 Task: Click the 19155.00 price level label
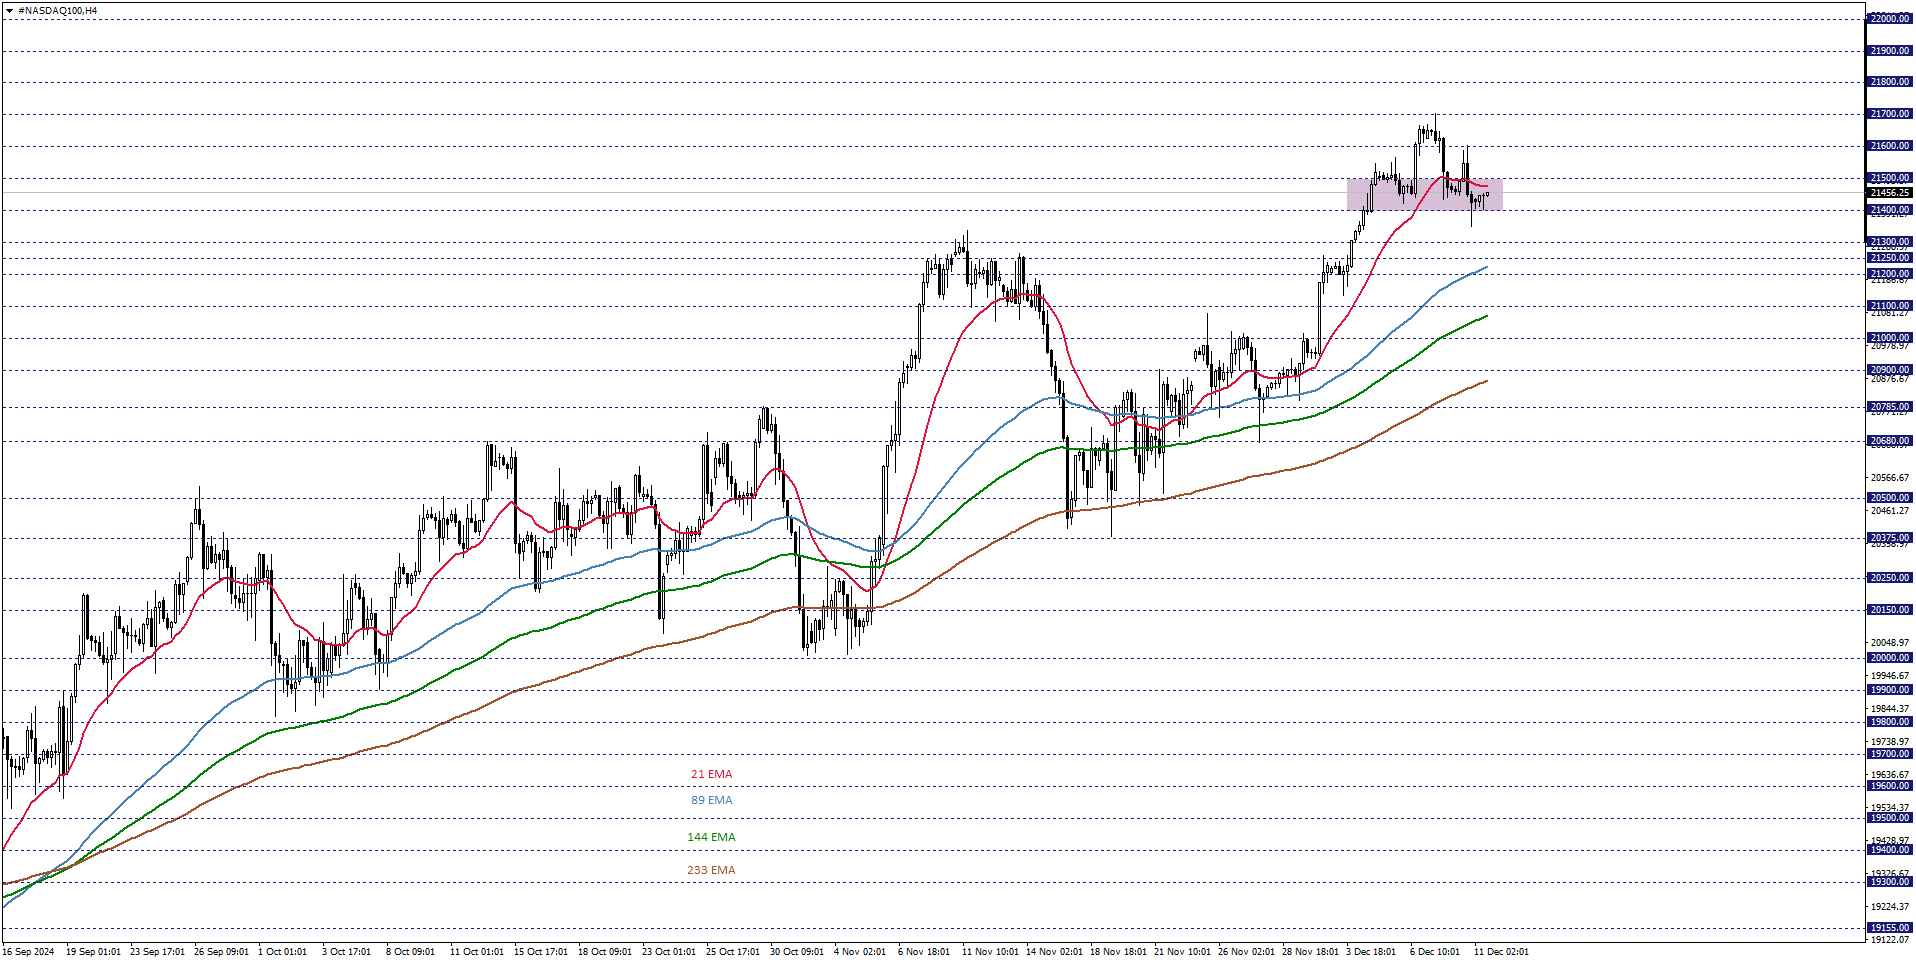point(1890,928)
